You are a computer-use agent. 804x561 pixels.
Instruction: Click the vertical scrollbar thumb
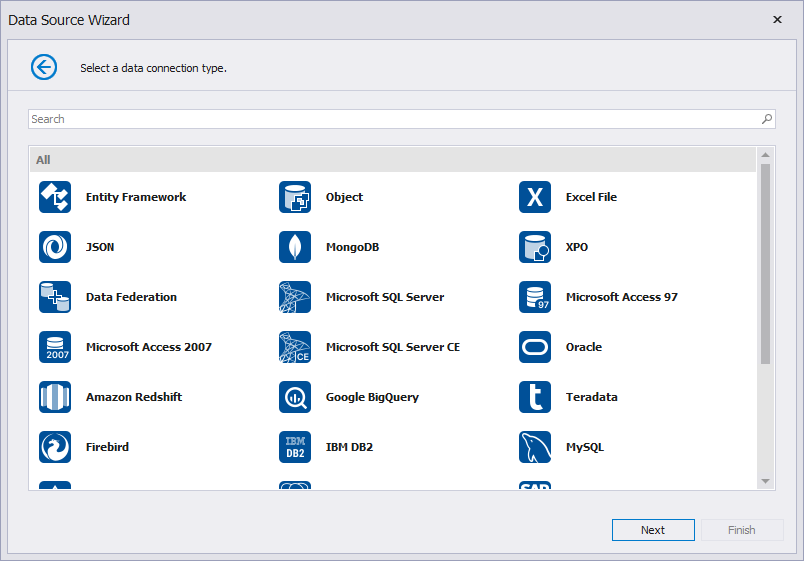[766, 264]
